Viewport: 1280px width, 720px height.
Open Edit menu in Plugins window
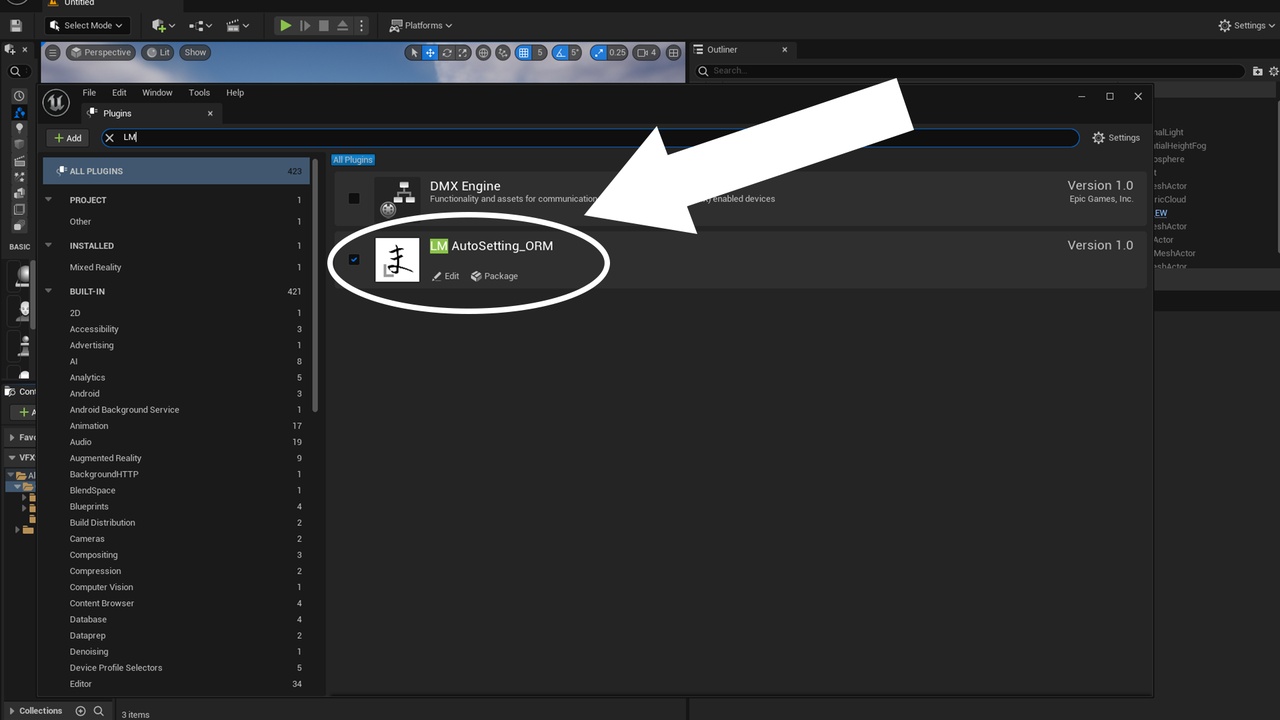pyautogui.click(x=119, y=93)
